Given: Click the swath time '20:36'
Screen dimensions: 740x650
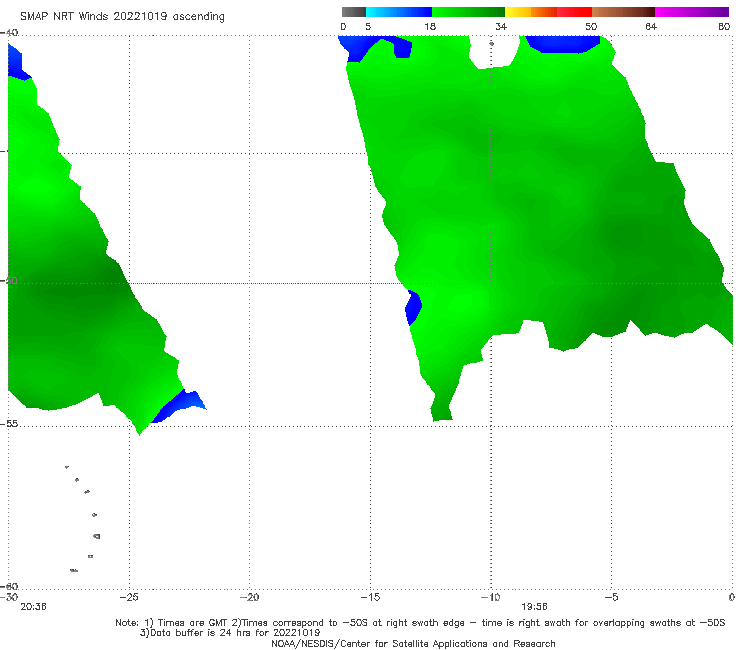Looking at the screenshot, I should tap(33, 607).
